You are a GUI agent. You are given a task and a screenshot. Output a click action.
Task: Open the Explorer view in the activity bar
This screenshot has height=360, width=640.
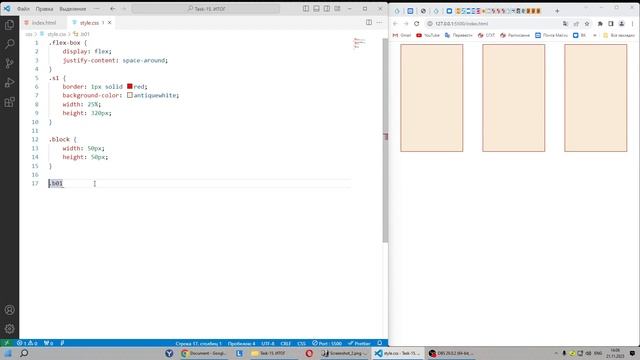coord(9,25)
